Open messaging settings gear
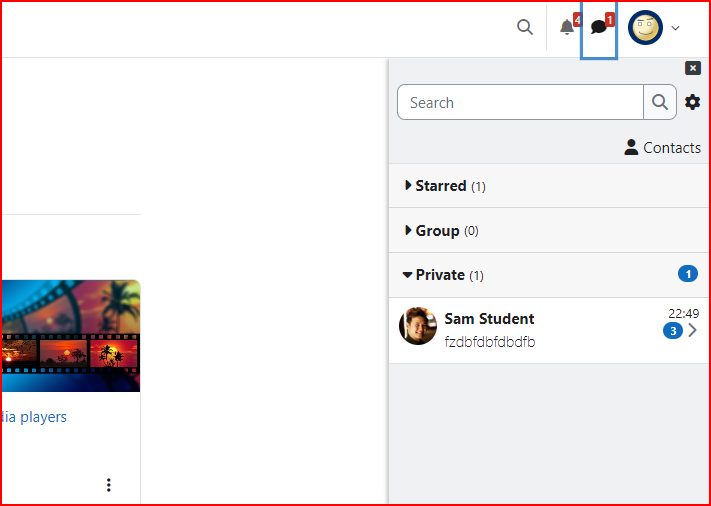The height and width of the screenshot is (506, 711). (x=692, y=102)
